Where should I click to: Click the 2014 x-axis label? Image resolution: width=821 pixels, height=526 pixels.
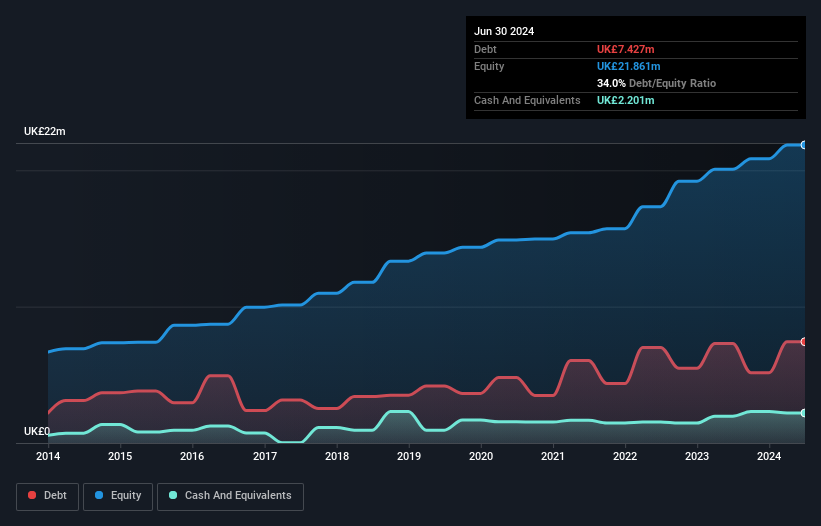click(x=48, y=456)
